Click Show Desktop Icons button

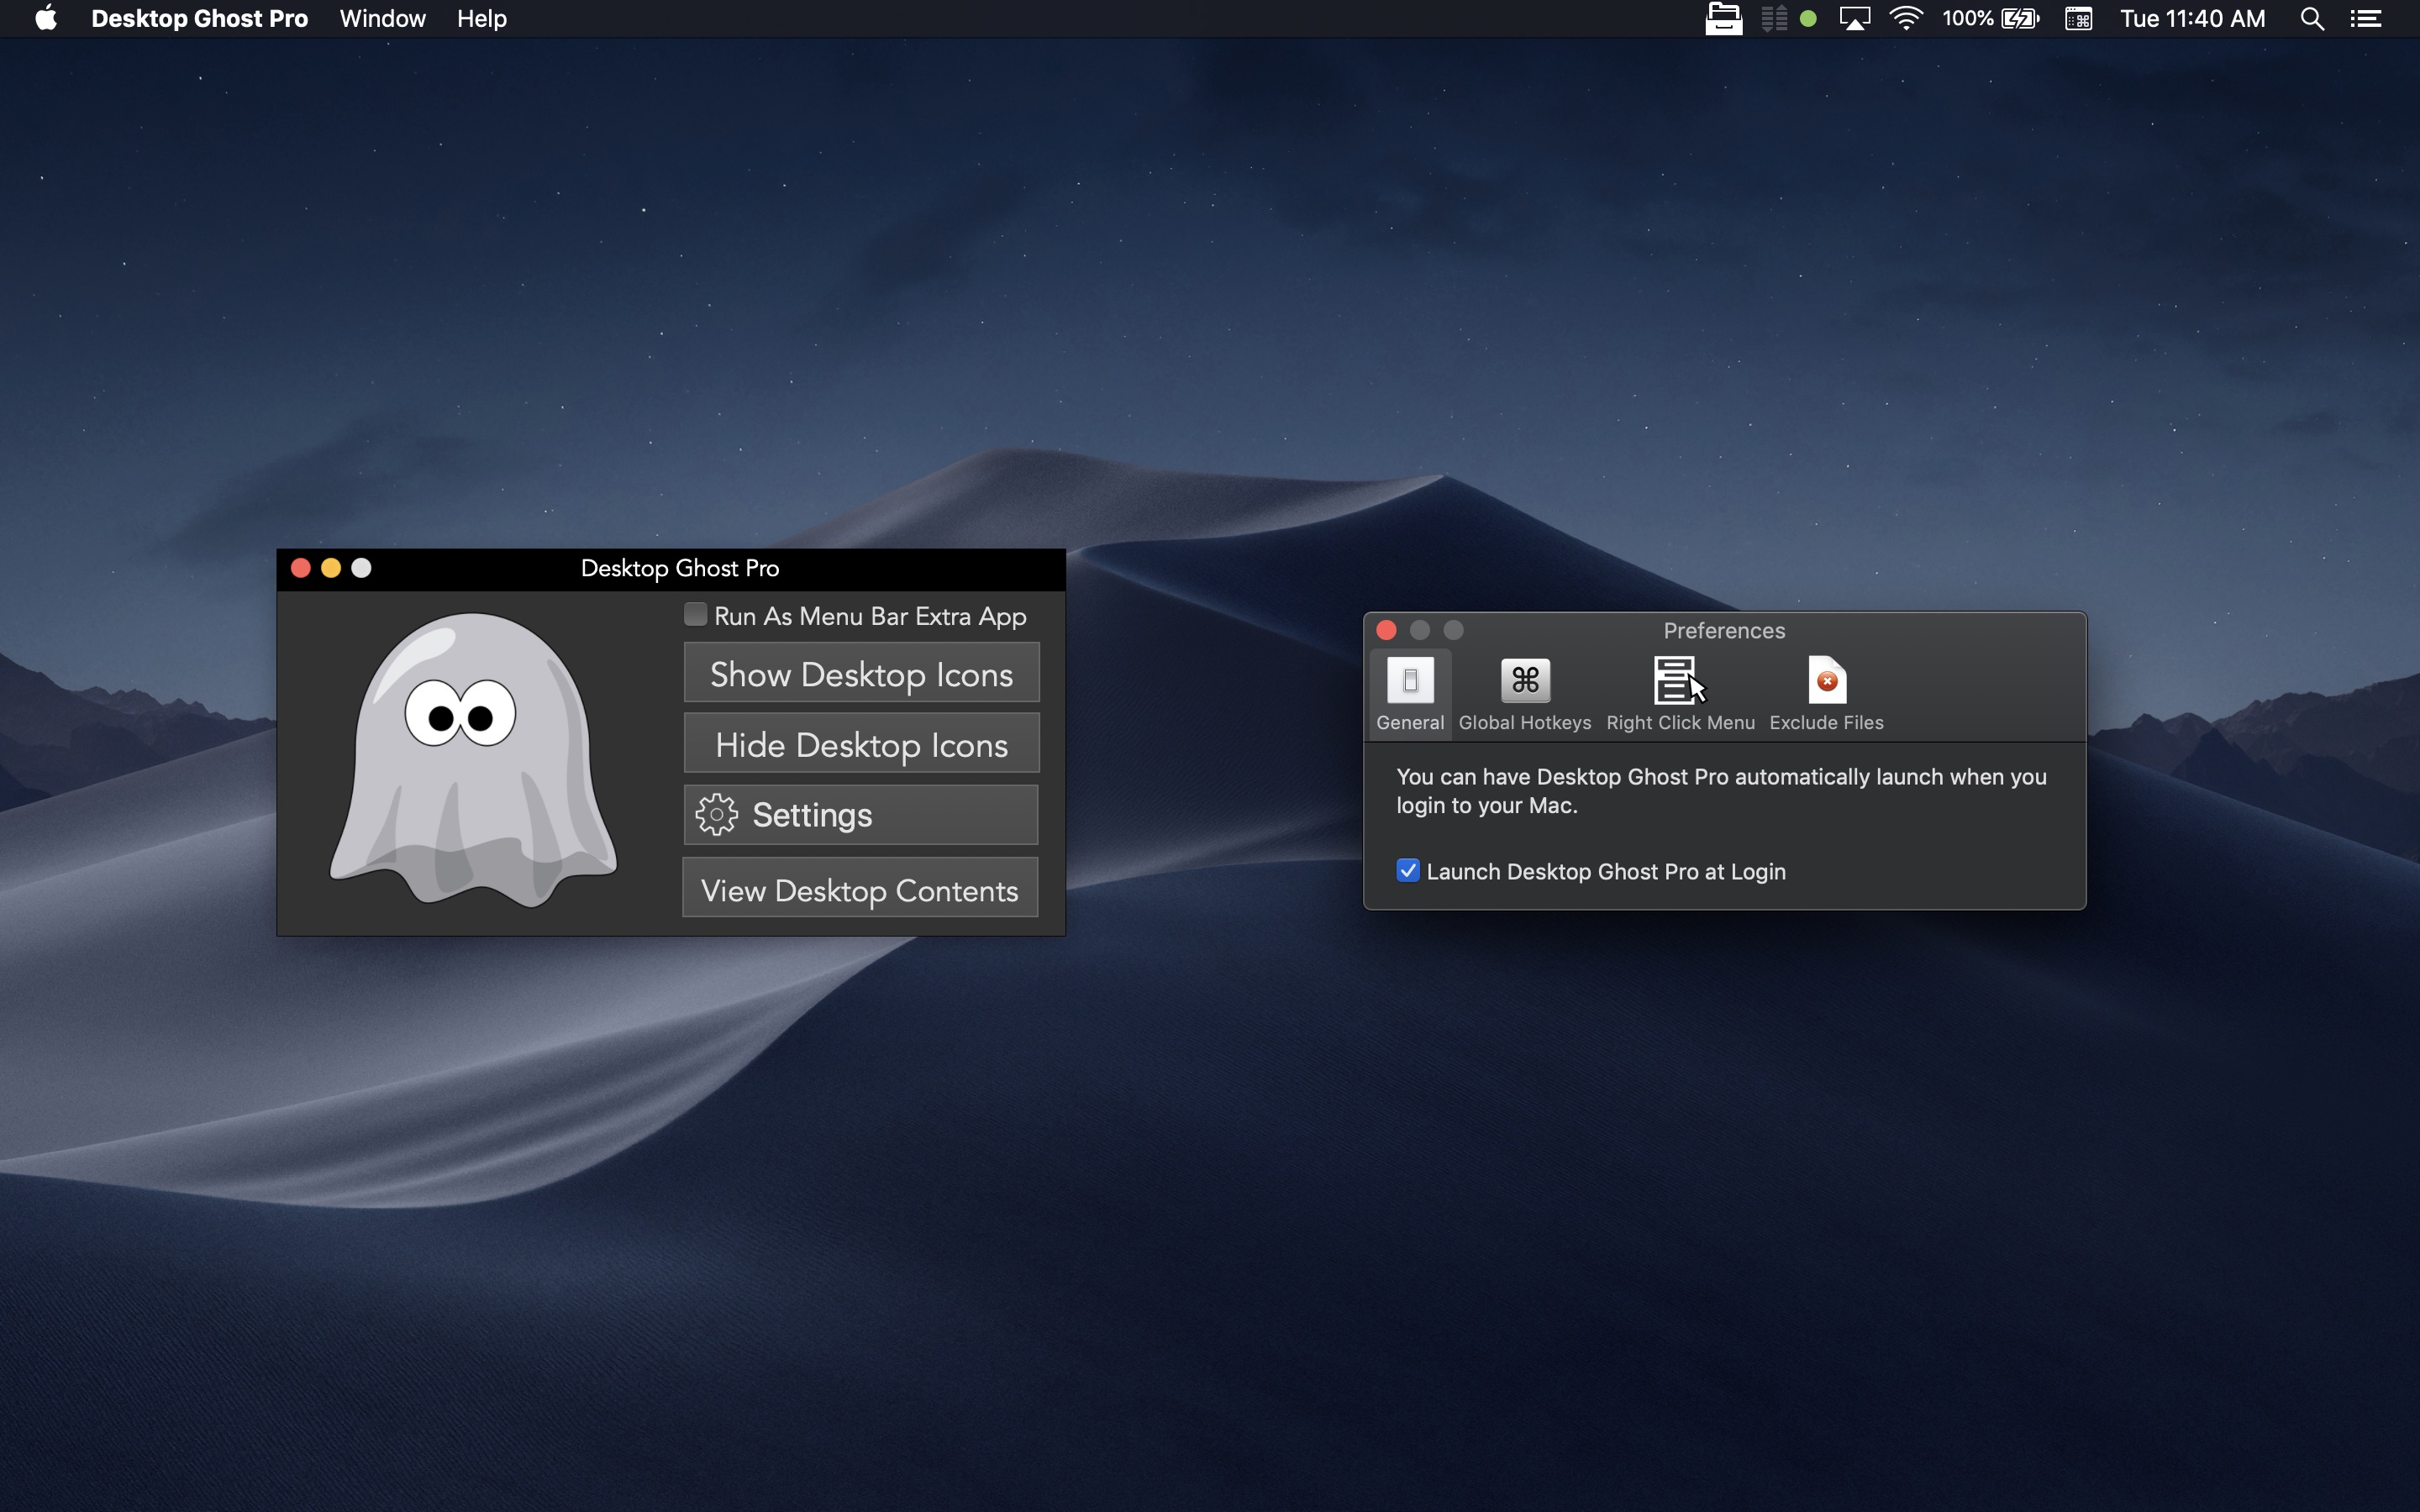pyautogui.click(x=860, y=675)
